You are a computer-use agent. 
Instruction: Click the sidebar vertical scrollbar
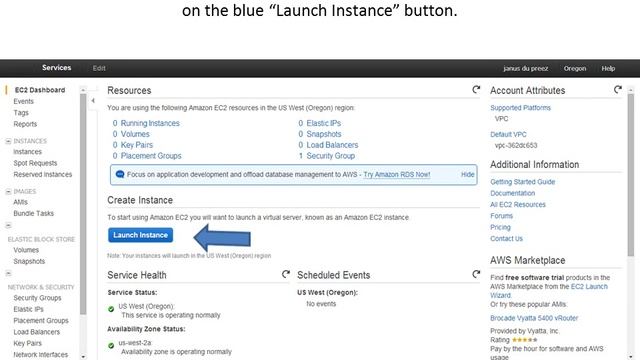83,204
